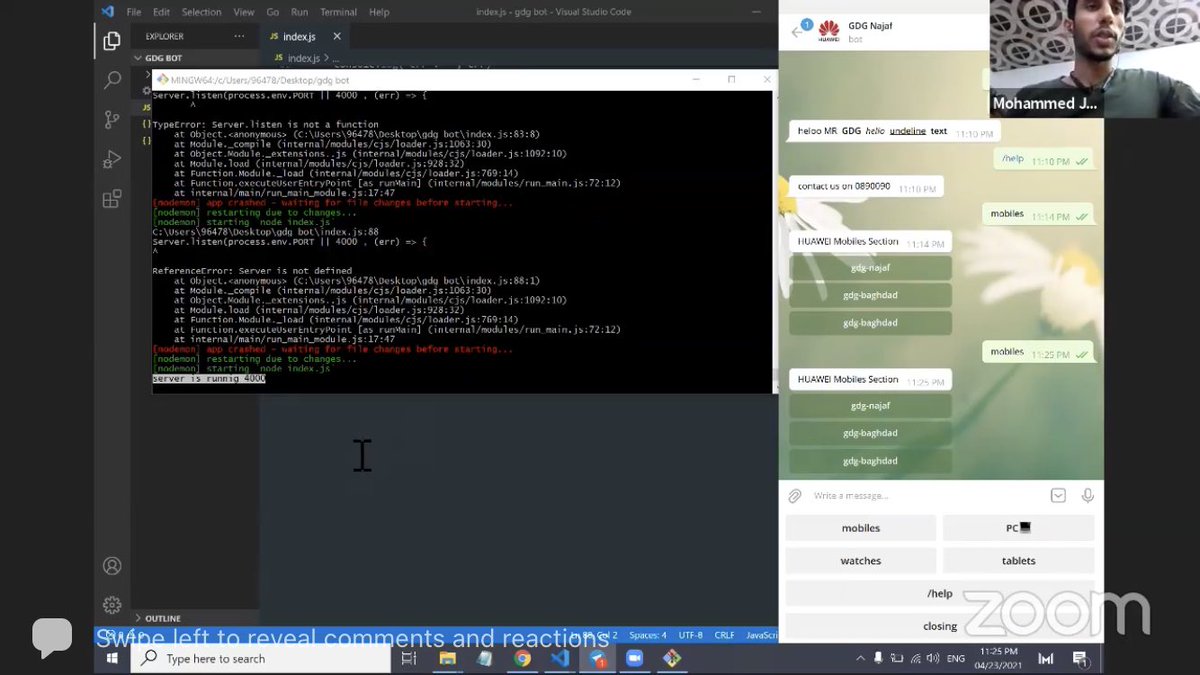Tap the PC keyboard button

click(x=1018, y=528)
